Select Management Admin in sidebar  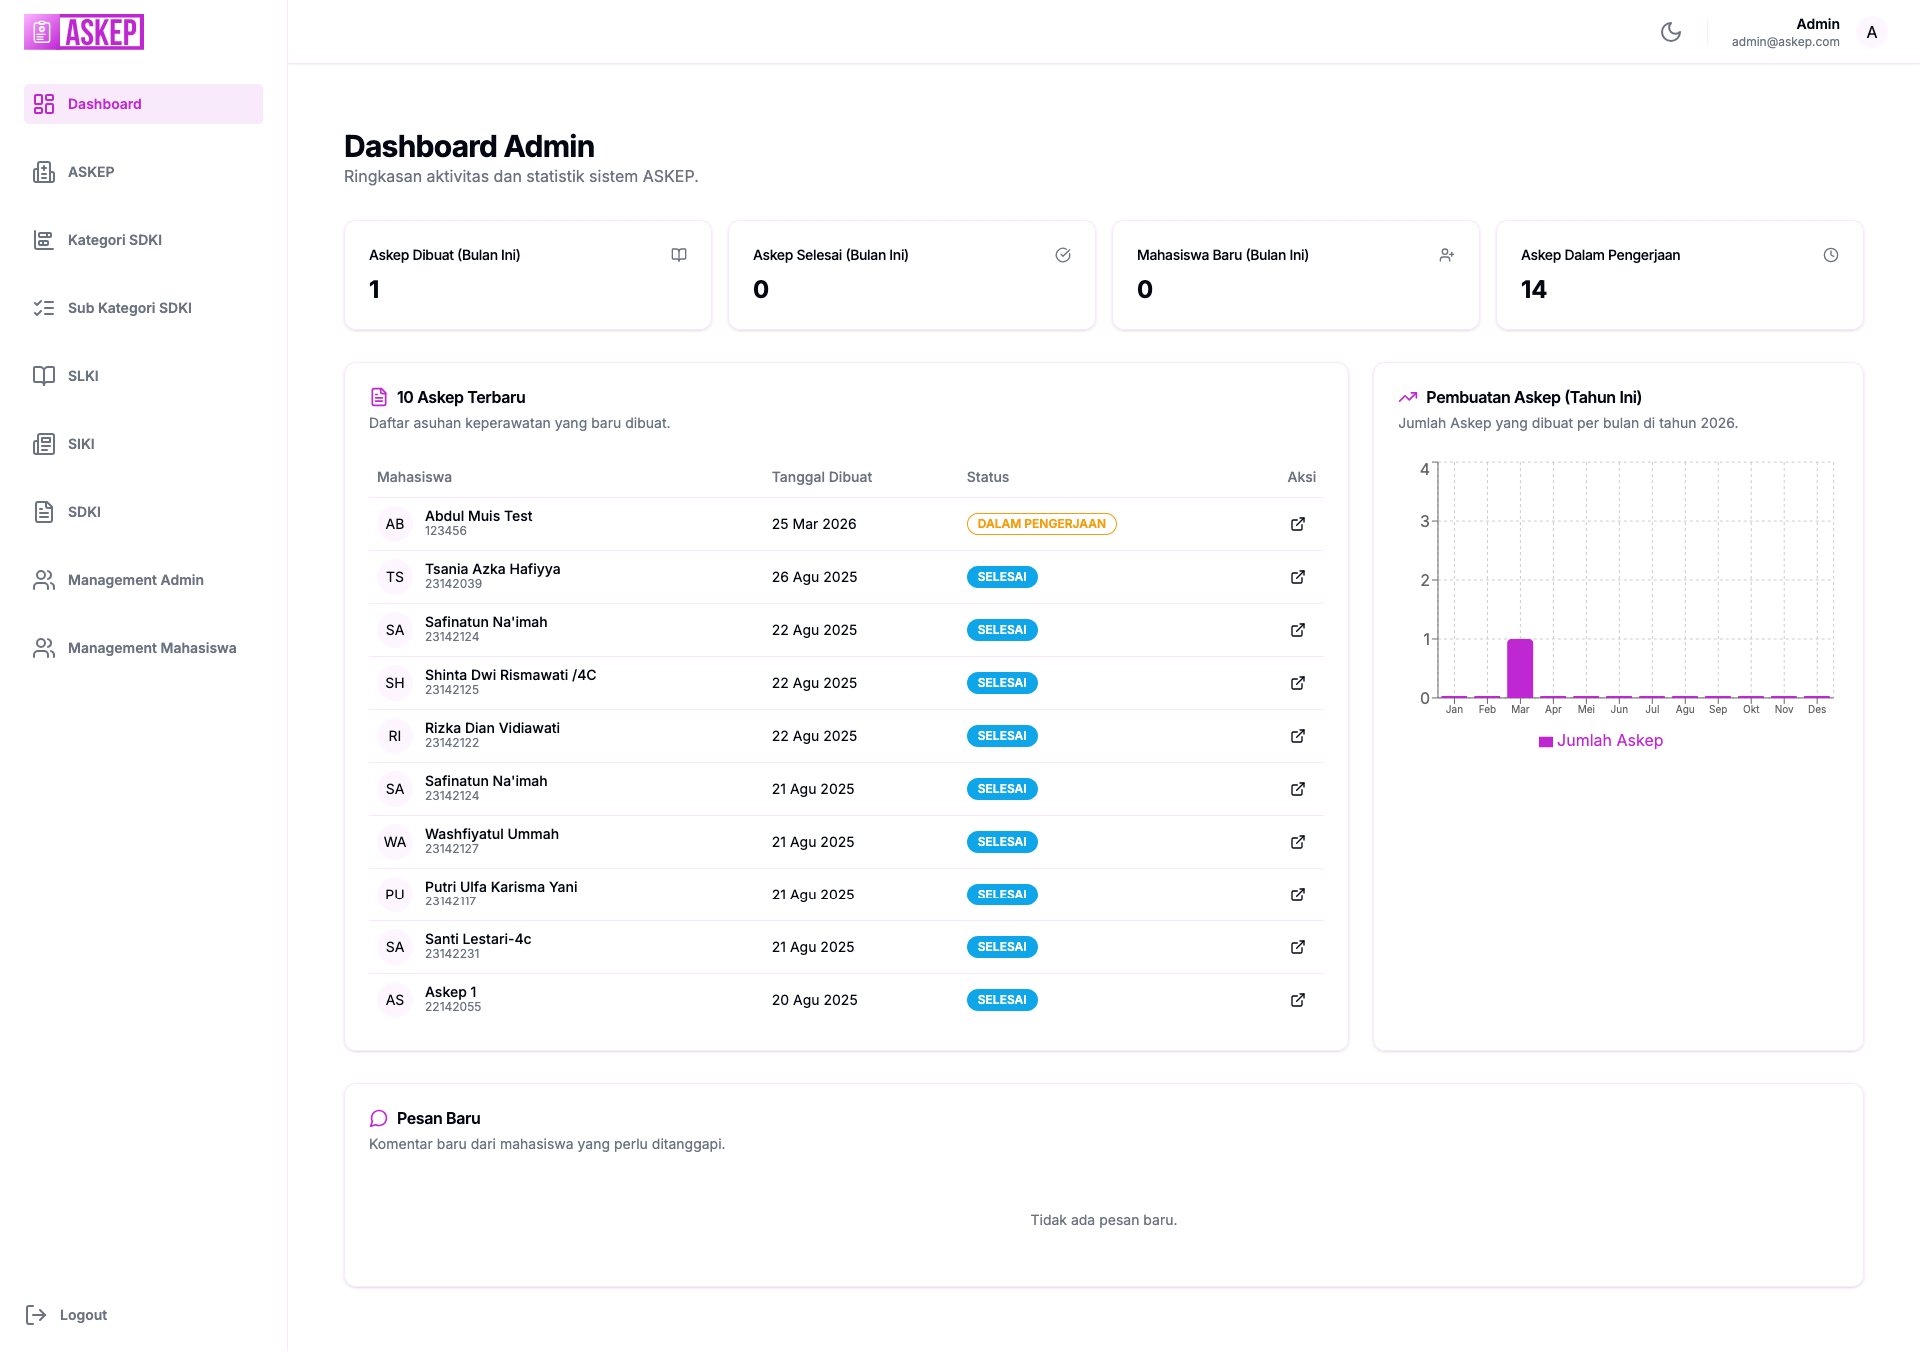(x=135, y=580)
